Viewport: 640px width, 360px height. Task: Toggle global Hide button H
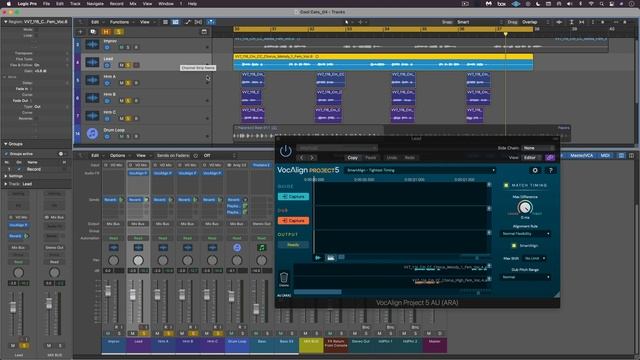[x=106, y=31]
